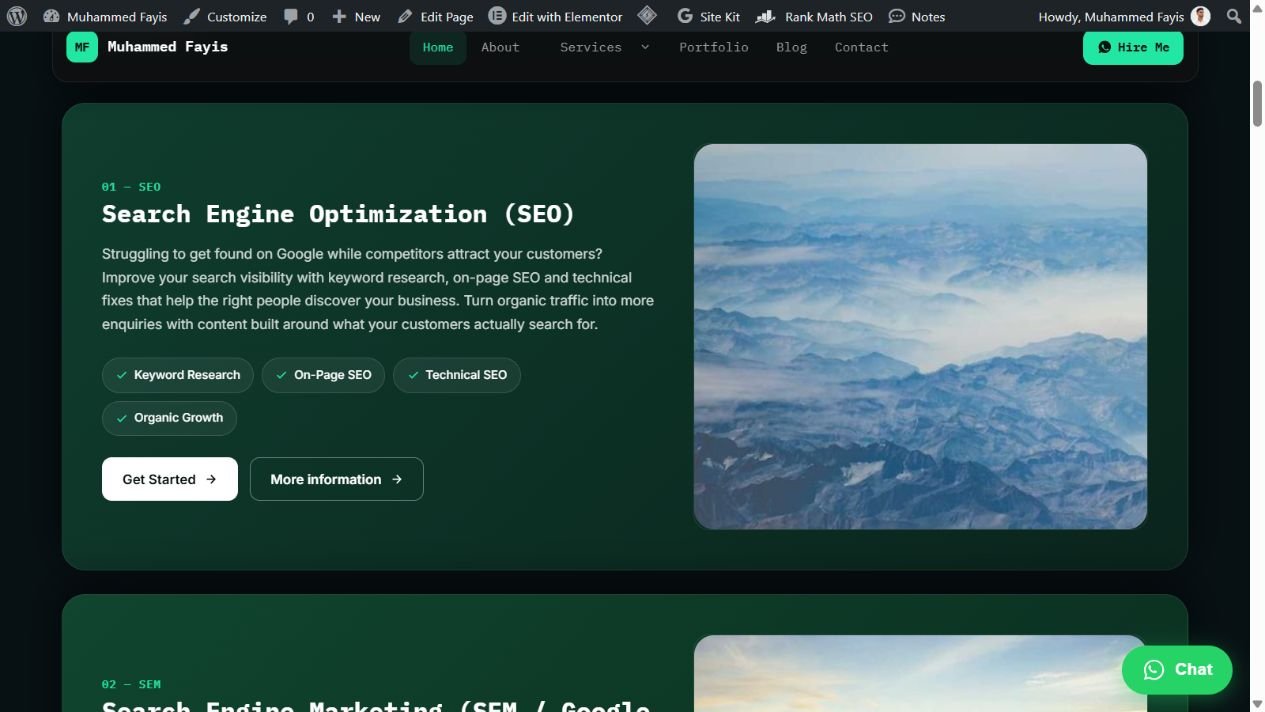Image resolution: width=1265 pixels, height=712 pixels.
Task: Open the New content menu
Action: [356, 16]
